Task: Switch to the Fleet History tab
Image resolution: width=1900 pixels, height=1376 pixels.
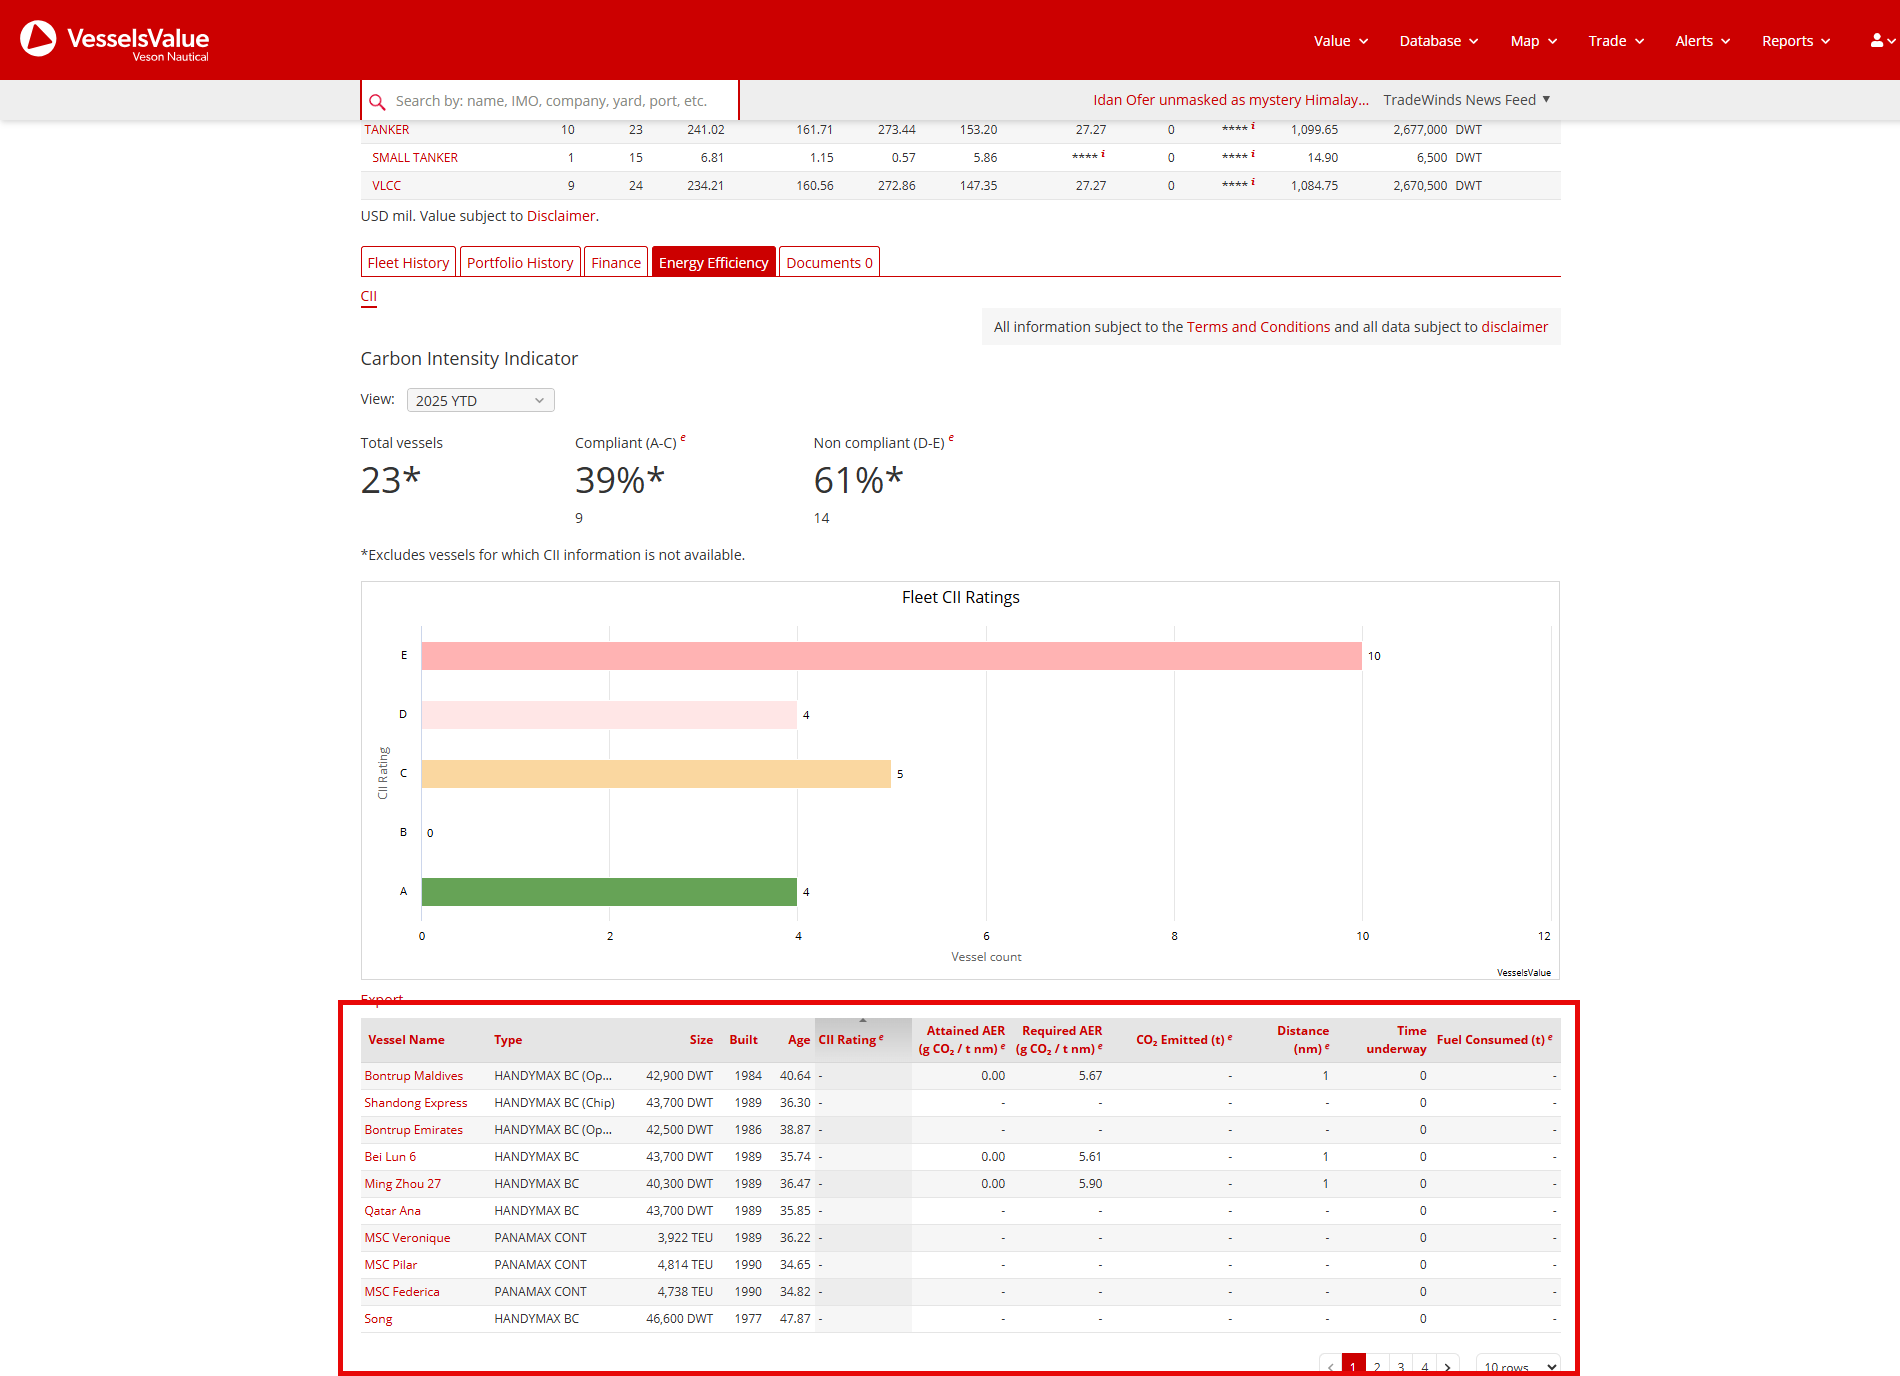Action: 408,263
